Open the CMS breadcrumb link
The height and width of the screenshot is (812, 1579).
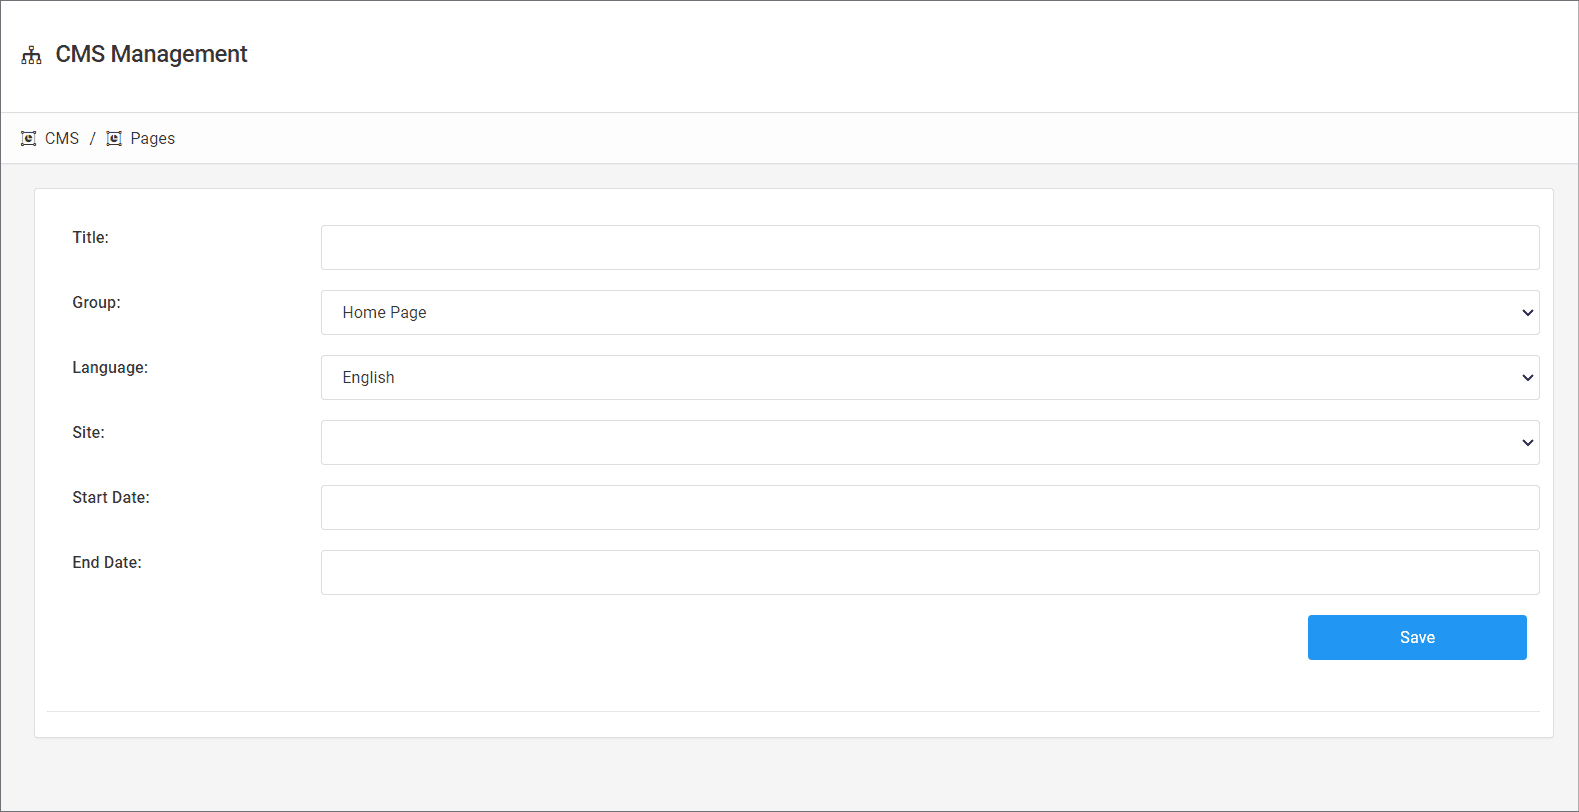(x=62, y=138)
